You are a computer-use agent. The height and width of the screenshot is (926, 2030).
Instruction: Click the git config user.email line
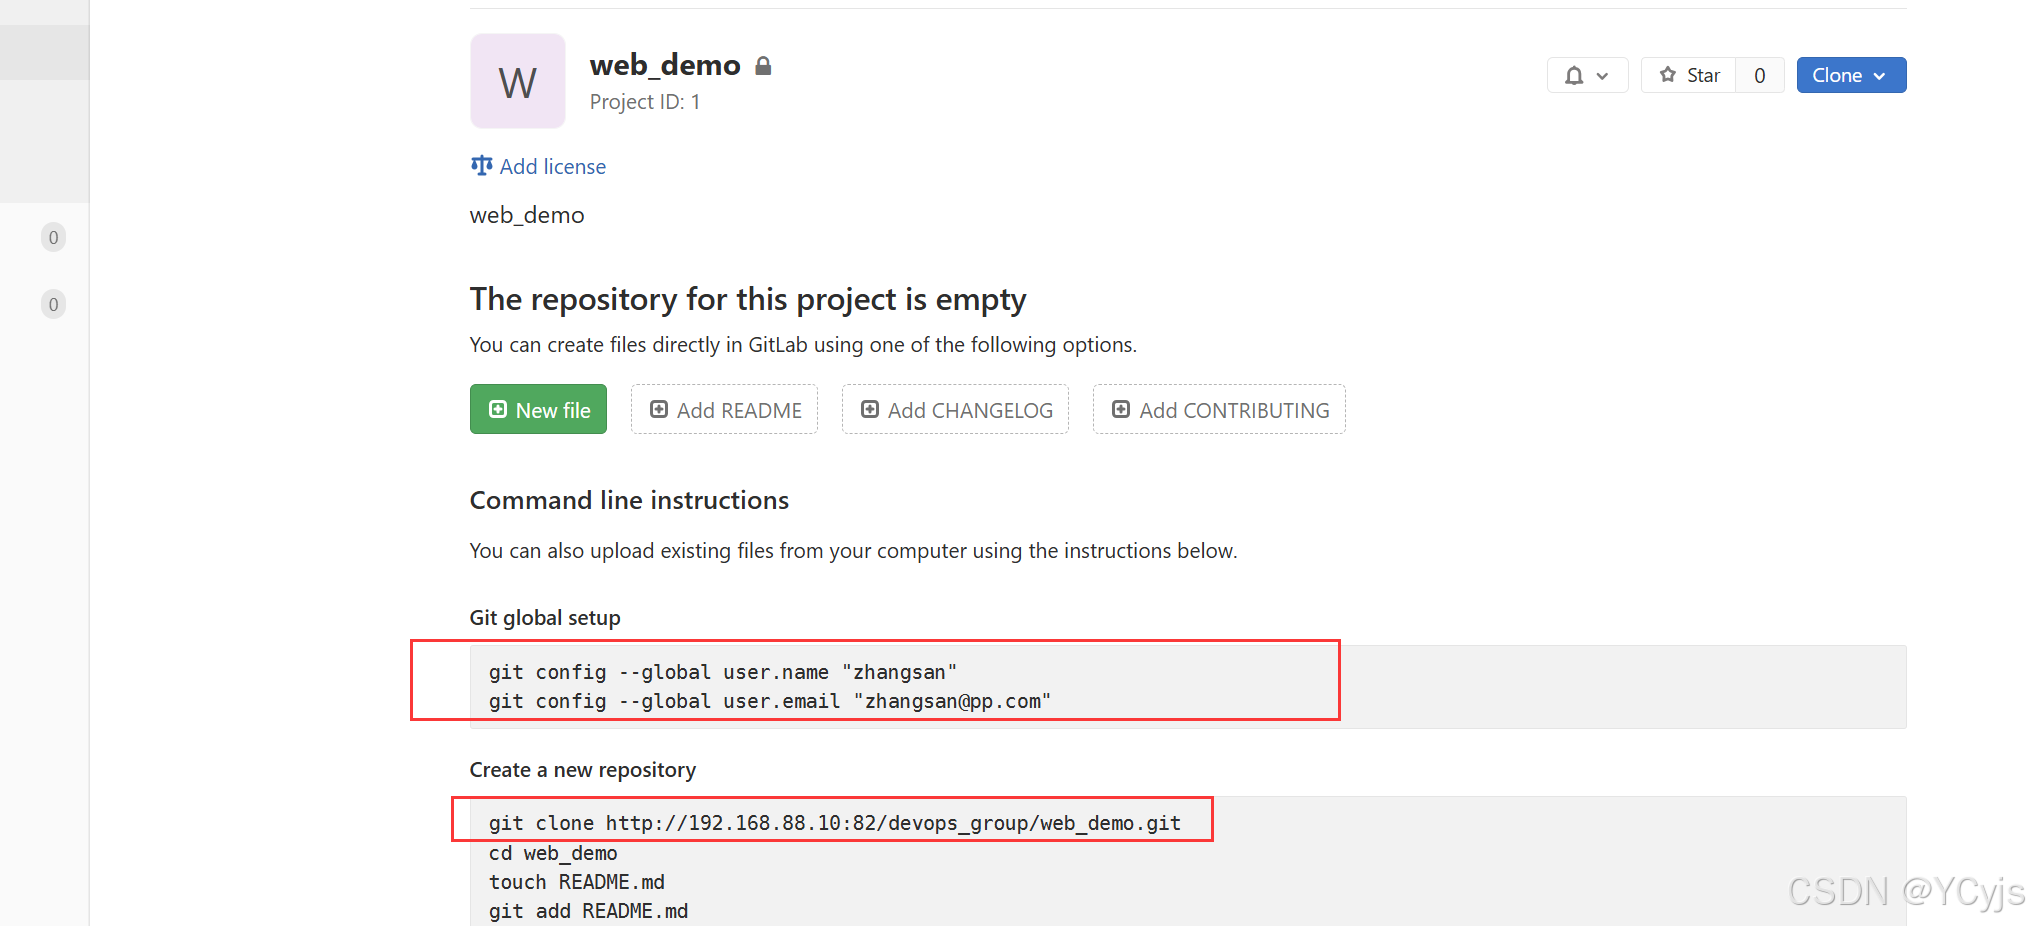pyautogui.click(x=770, y=701)
